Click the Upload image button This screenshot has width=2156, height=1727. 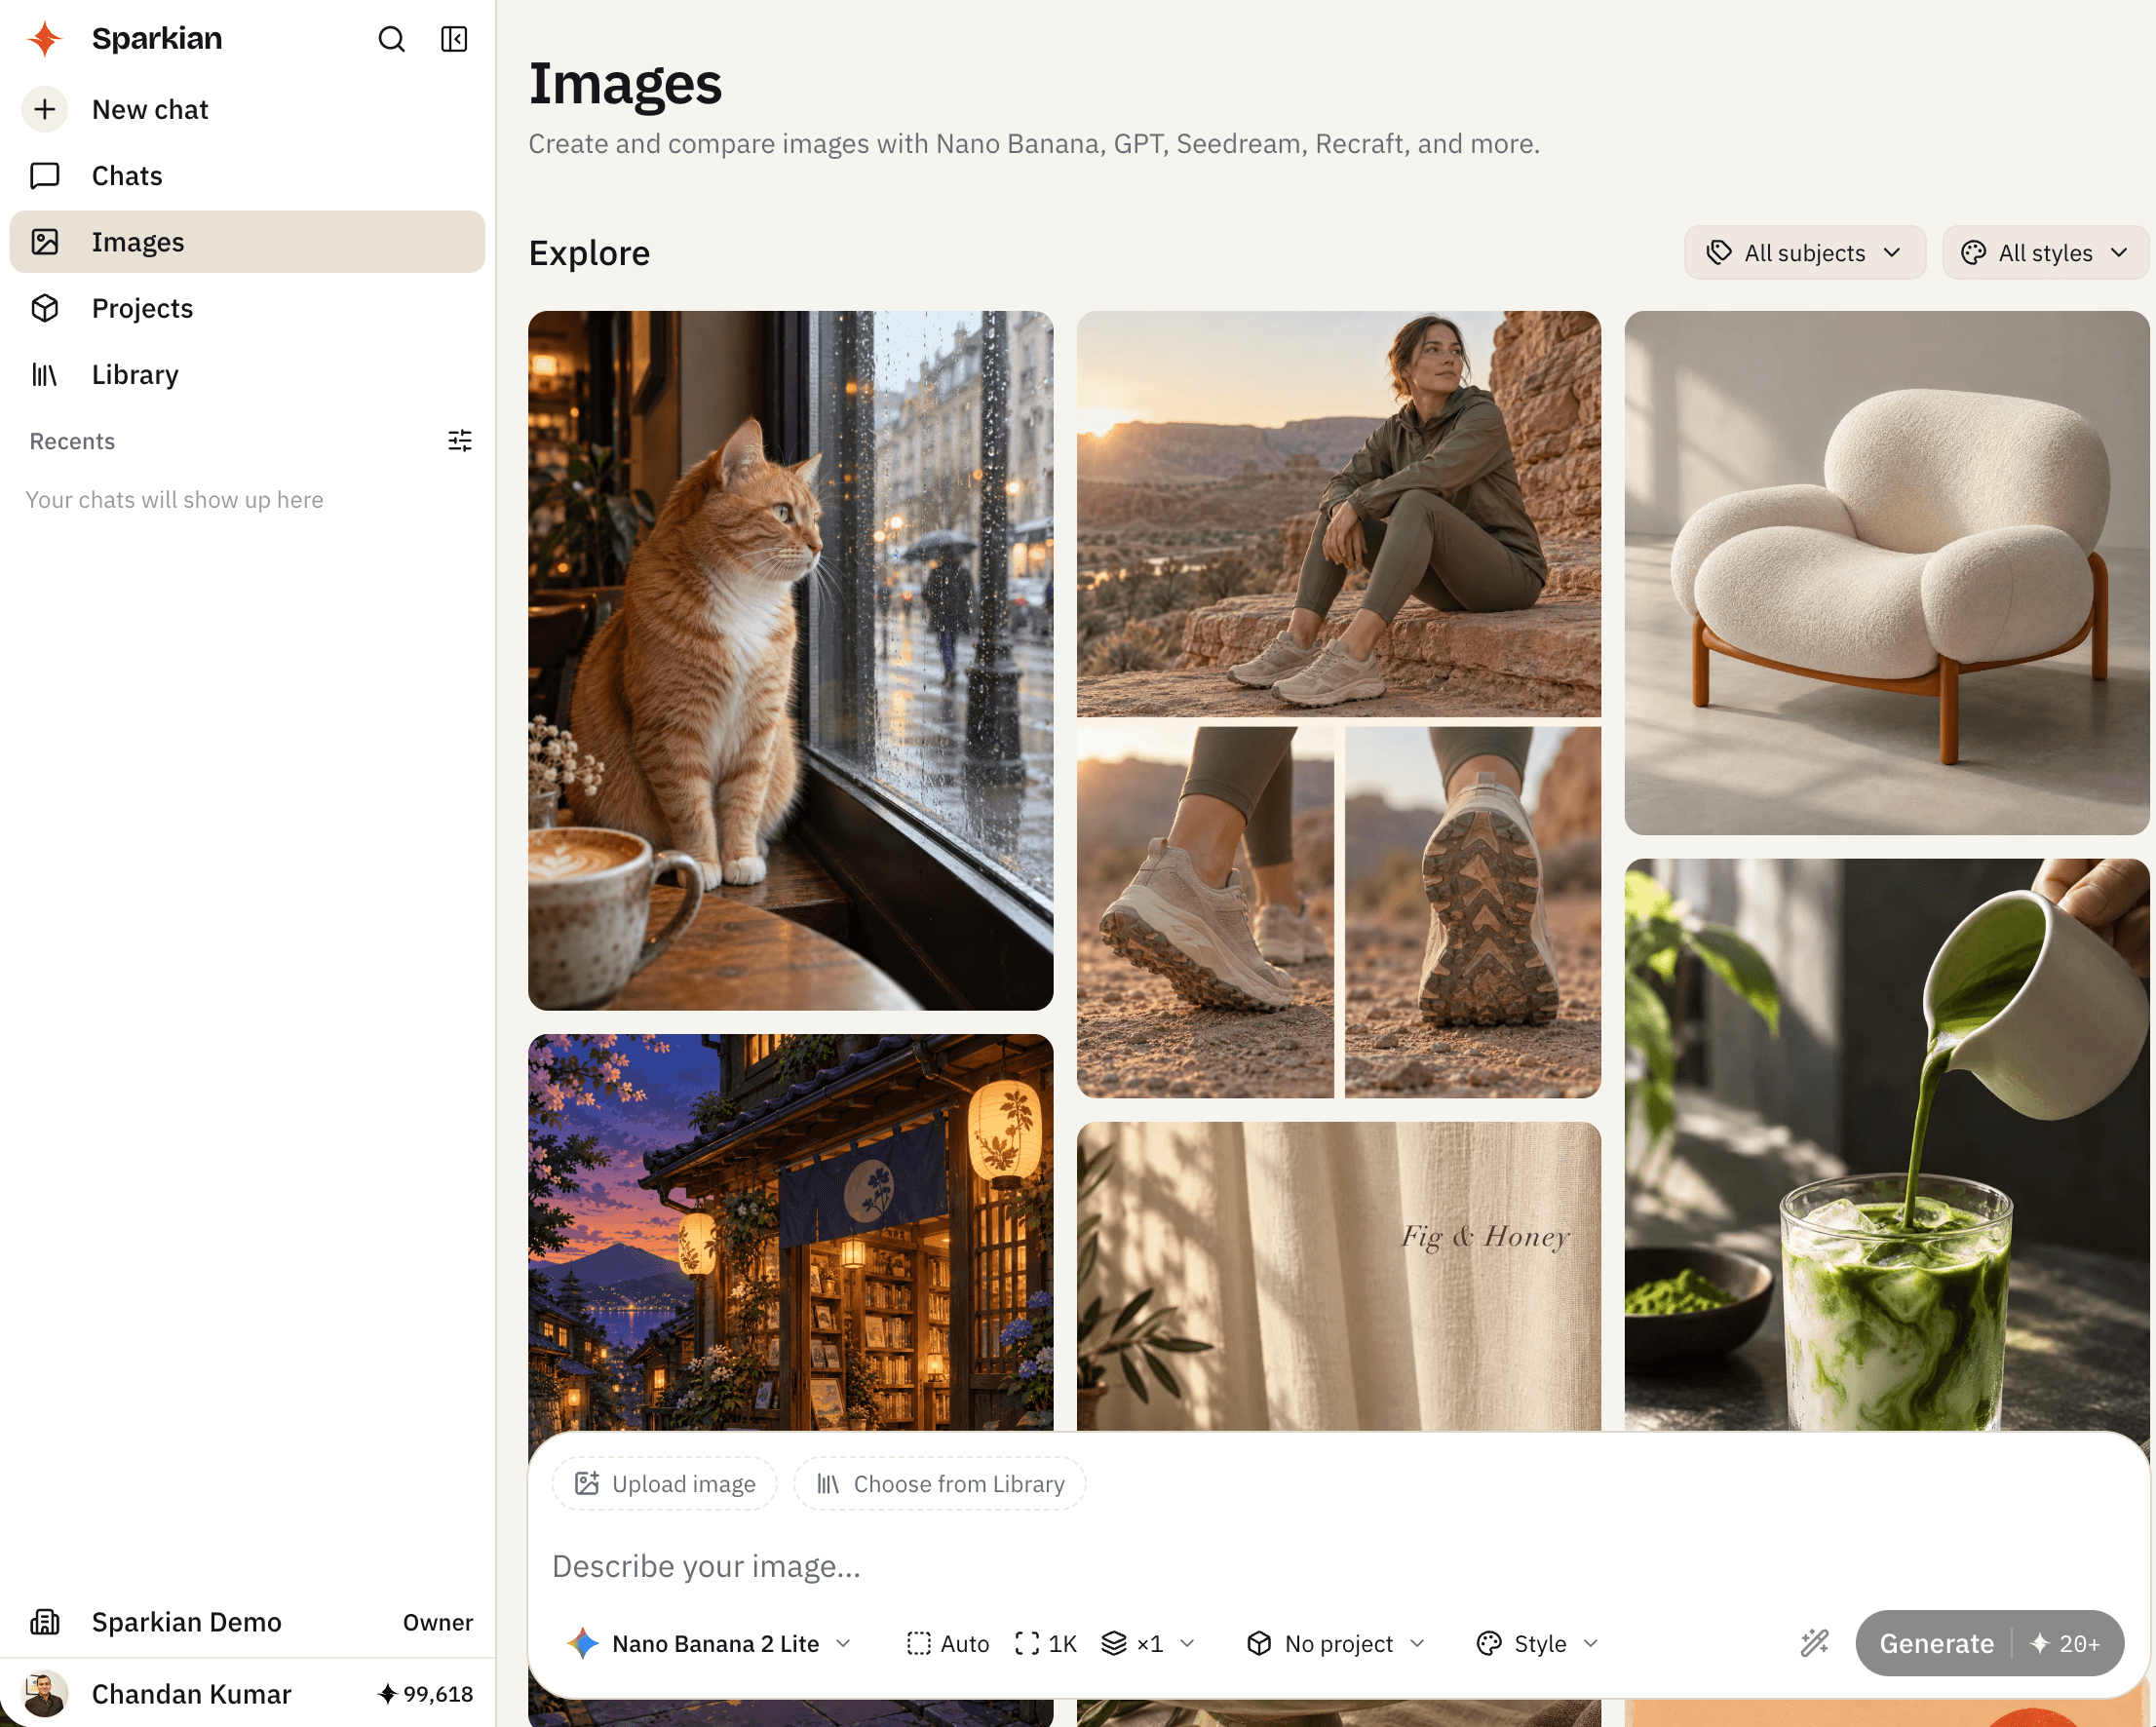pyautogui.click(x=665, y=1484)
